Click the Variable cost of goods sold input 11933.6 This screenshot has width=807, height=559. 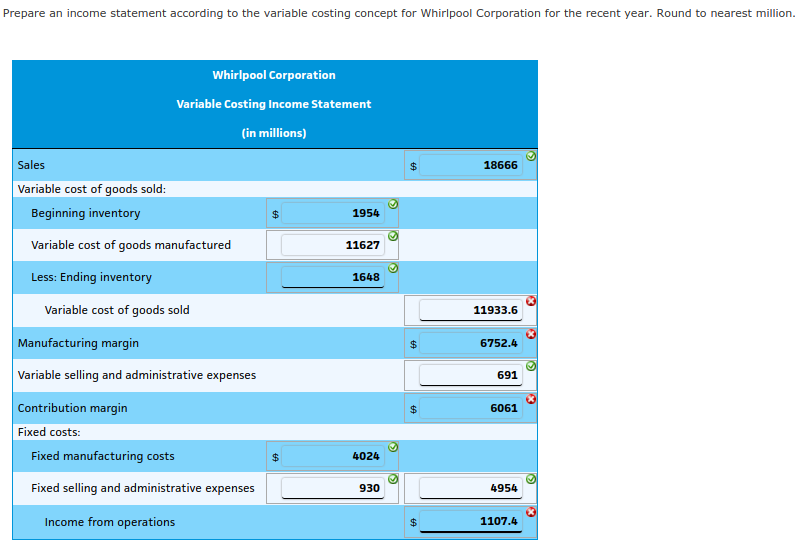[471, 310]
